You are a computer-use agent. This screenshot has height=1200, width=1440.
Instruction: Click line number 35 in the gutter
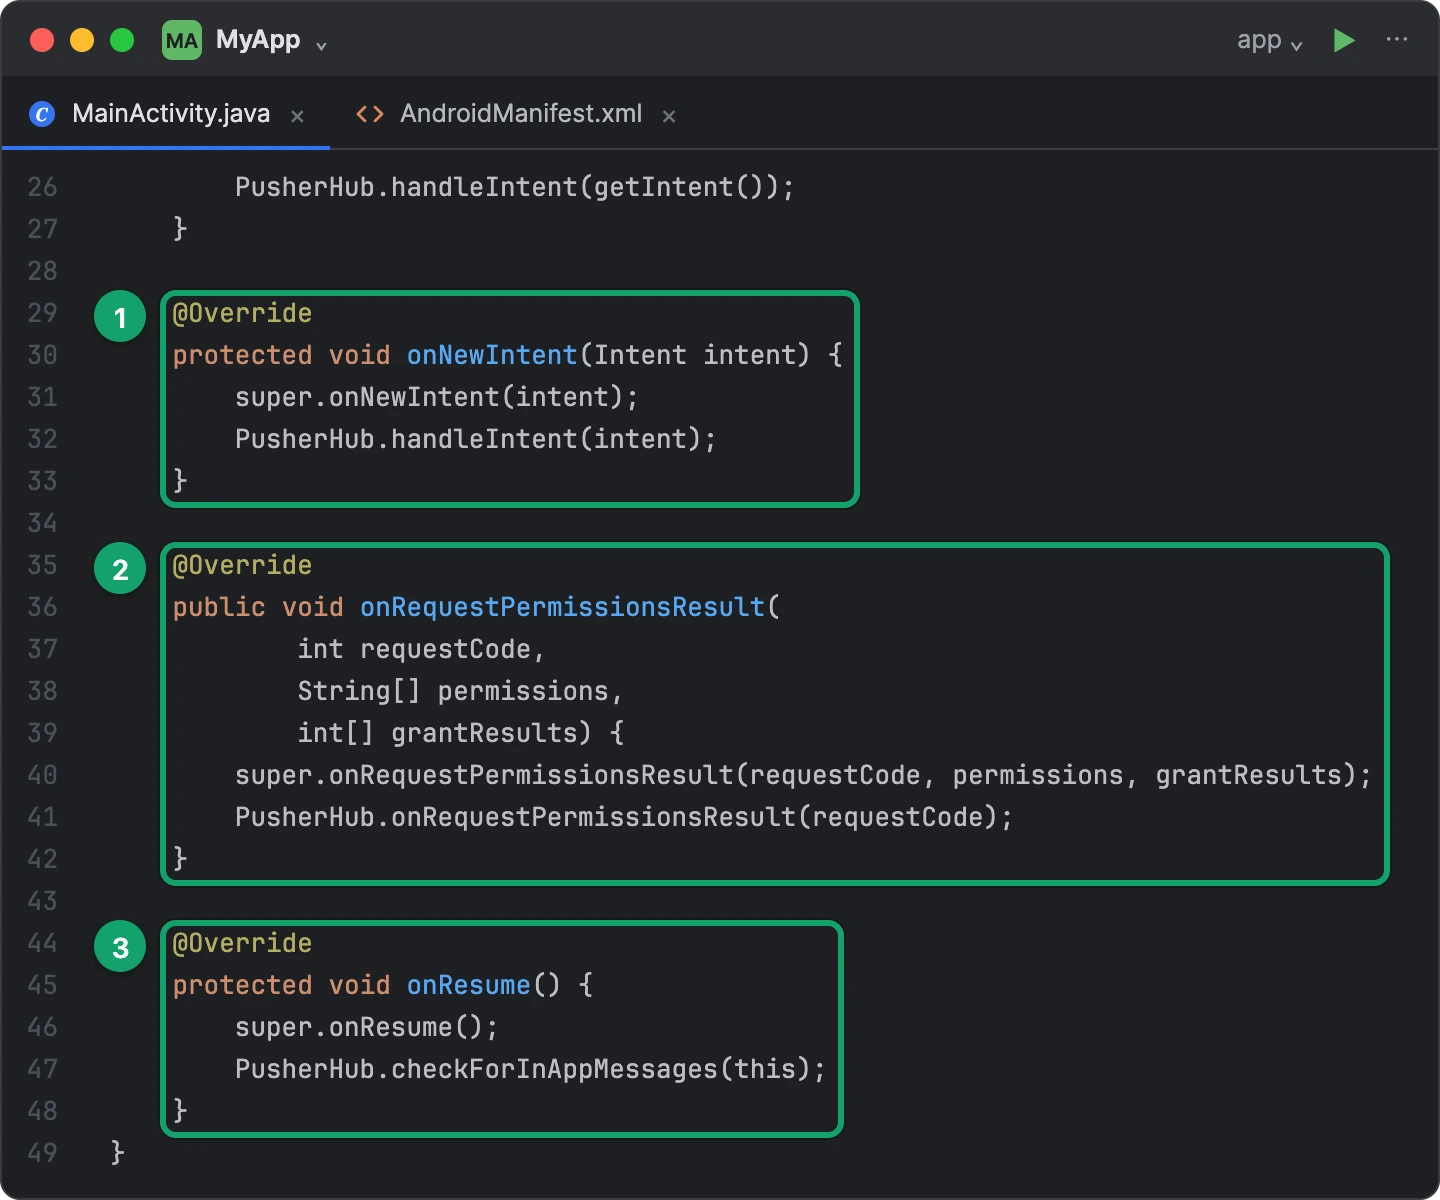click(x=42, y=565)
